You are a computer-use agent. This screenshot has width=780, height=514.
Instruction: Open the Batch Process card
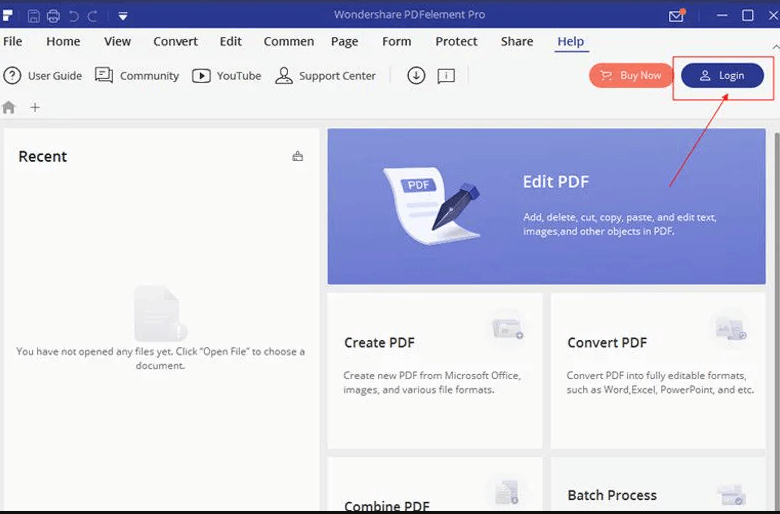point(658,485)
